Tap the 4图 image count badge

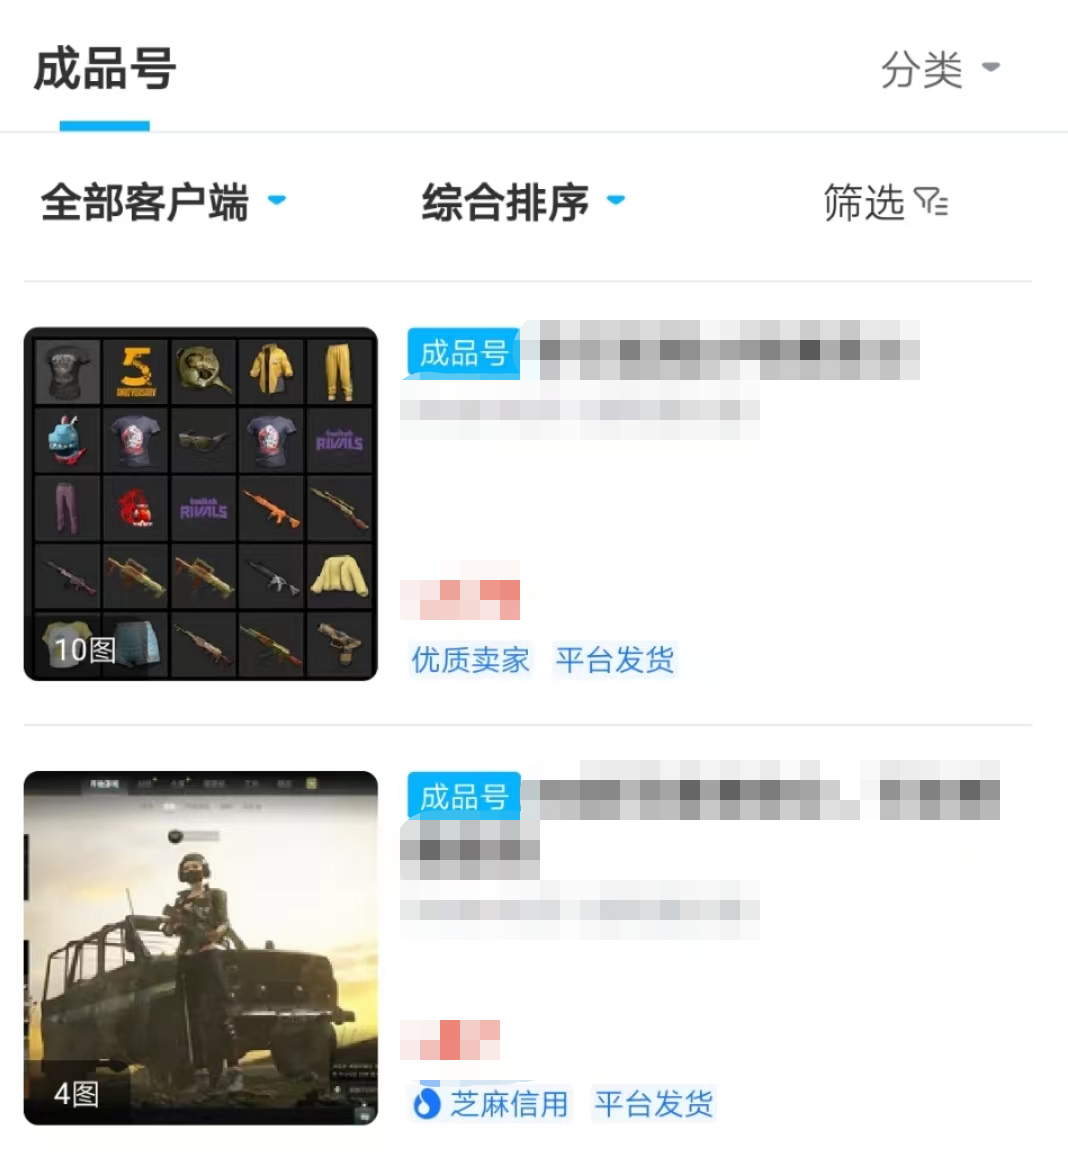coord(76,1094)
